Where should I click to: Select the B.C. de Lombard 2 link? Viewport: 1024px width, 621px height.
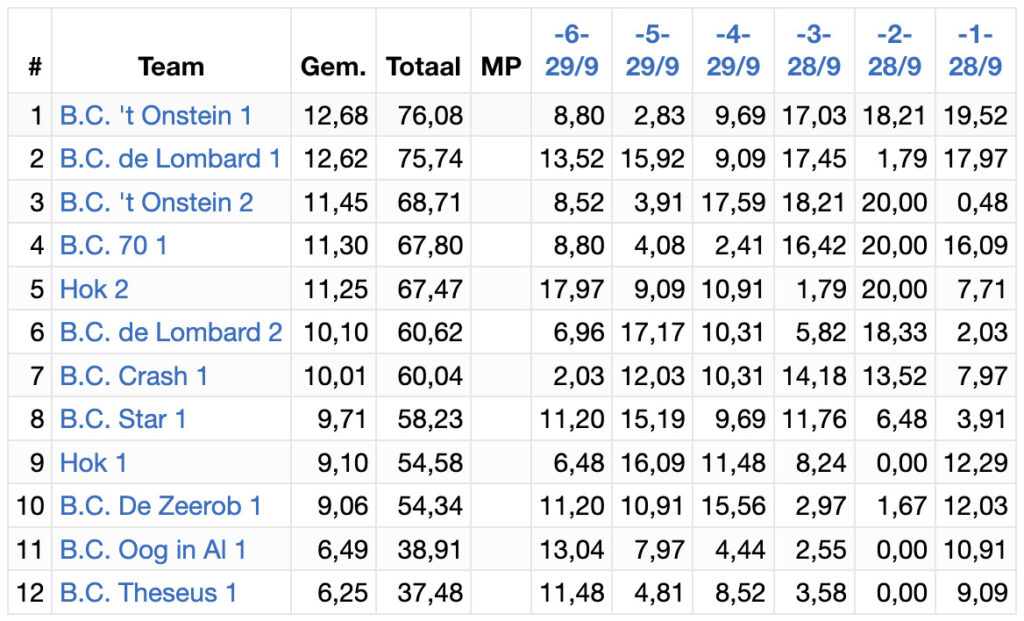(x=170, y=332)
